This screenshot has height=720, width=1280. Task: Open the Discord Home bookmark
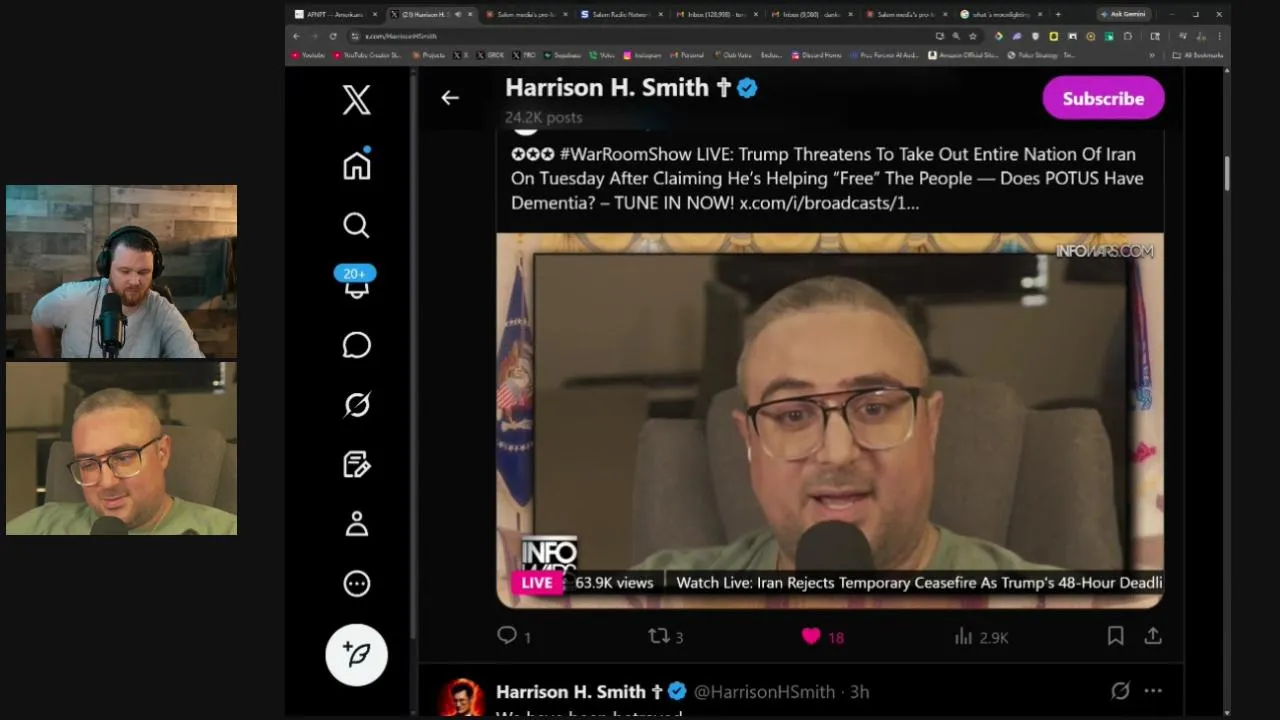(x=816, y=55)
